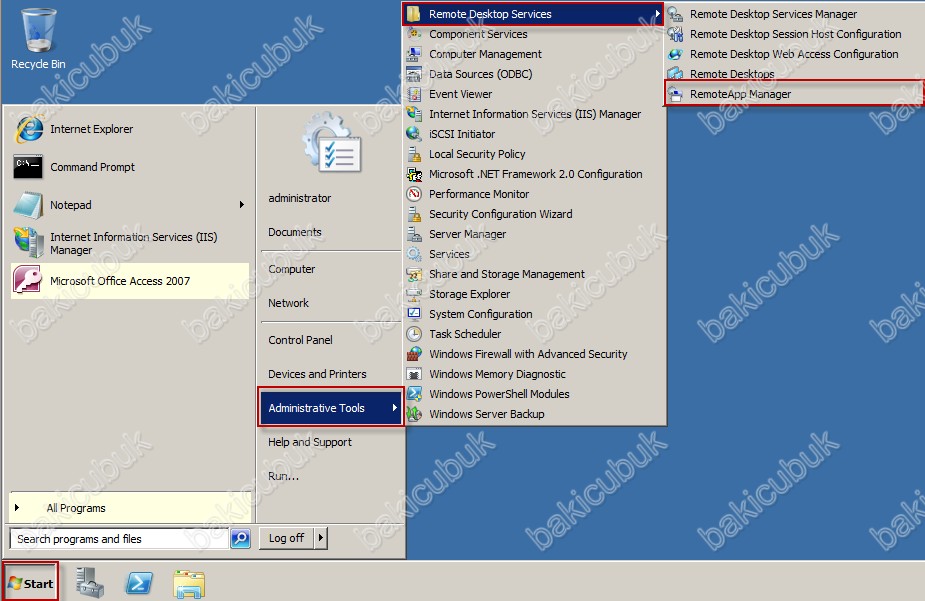
Task: Click the iSCSI Initiator icon
Action: [414, 134]
